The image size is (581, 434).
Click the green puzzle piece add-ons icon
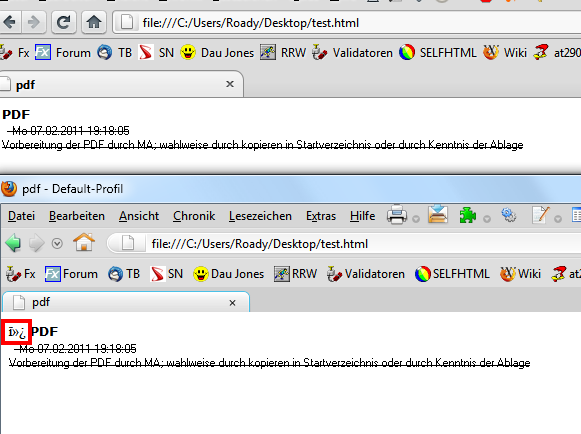468,215
